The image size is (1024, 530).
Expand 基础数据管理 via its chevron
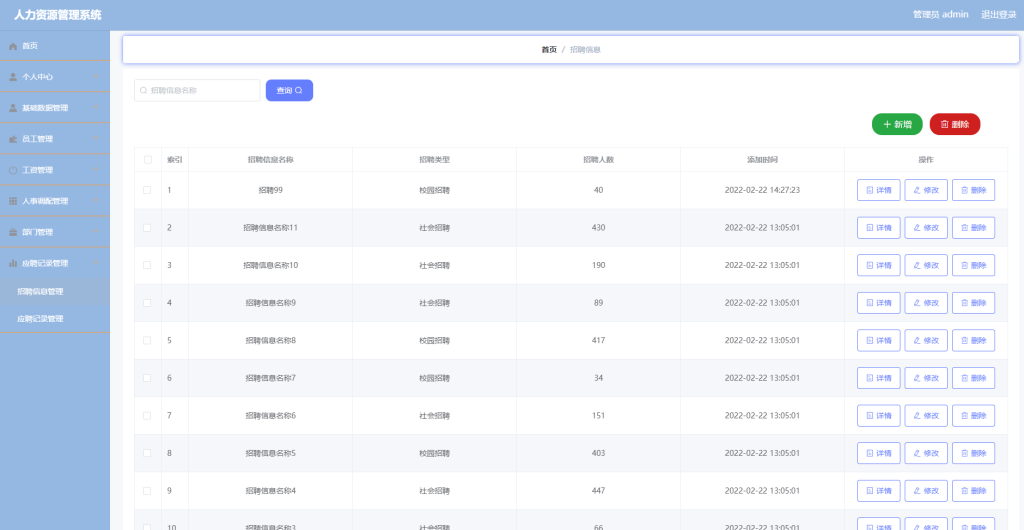tap(97, 108)
